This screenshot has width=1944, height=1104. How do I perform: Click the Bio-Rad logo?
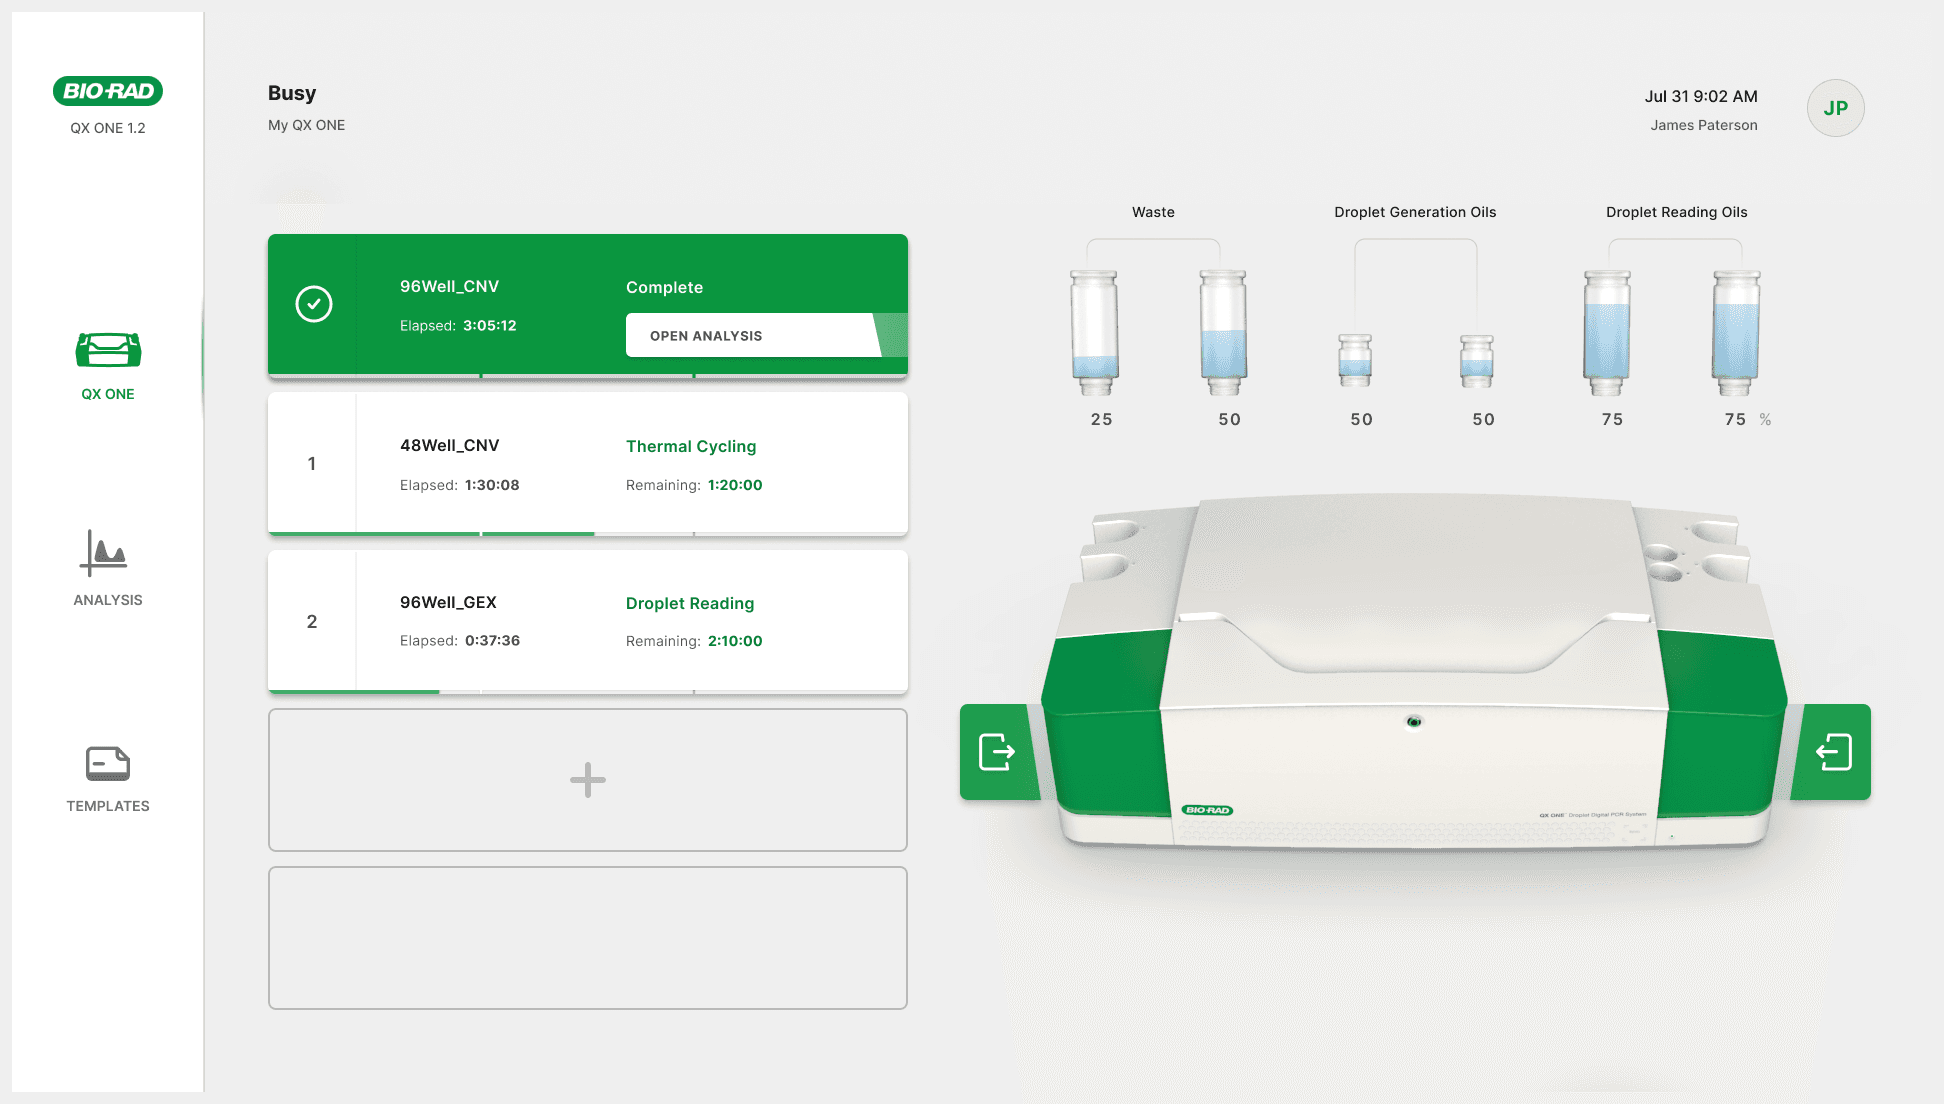108,91
